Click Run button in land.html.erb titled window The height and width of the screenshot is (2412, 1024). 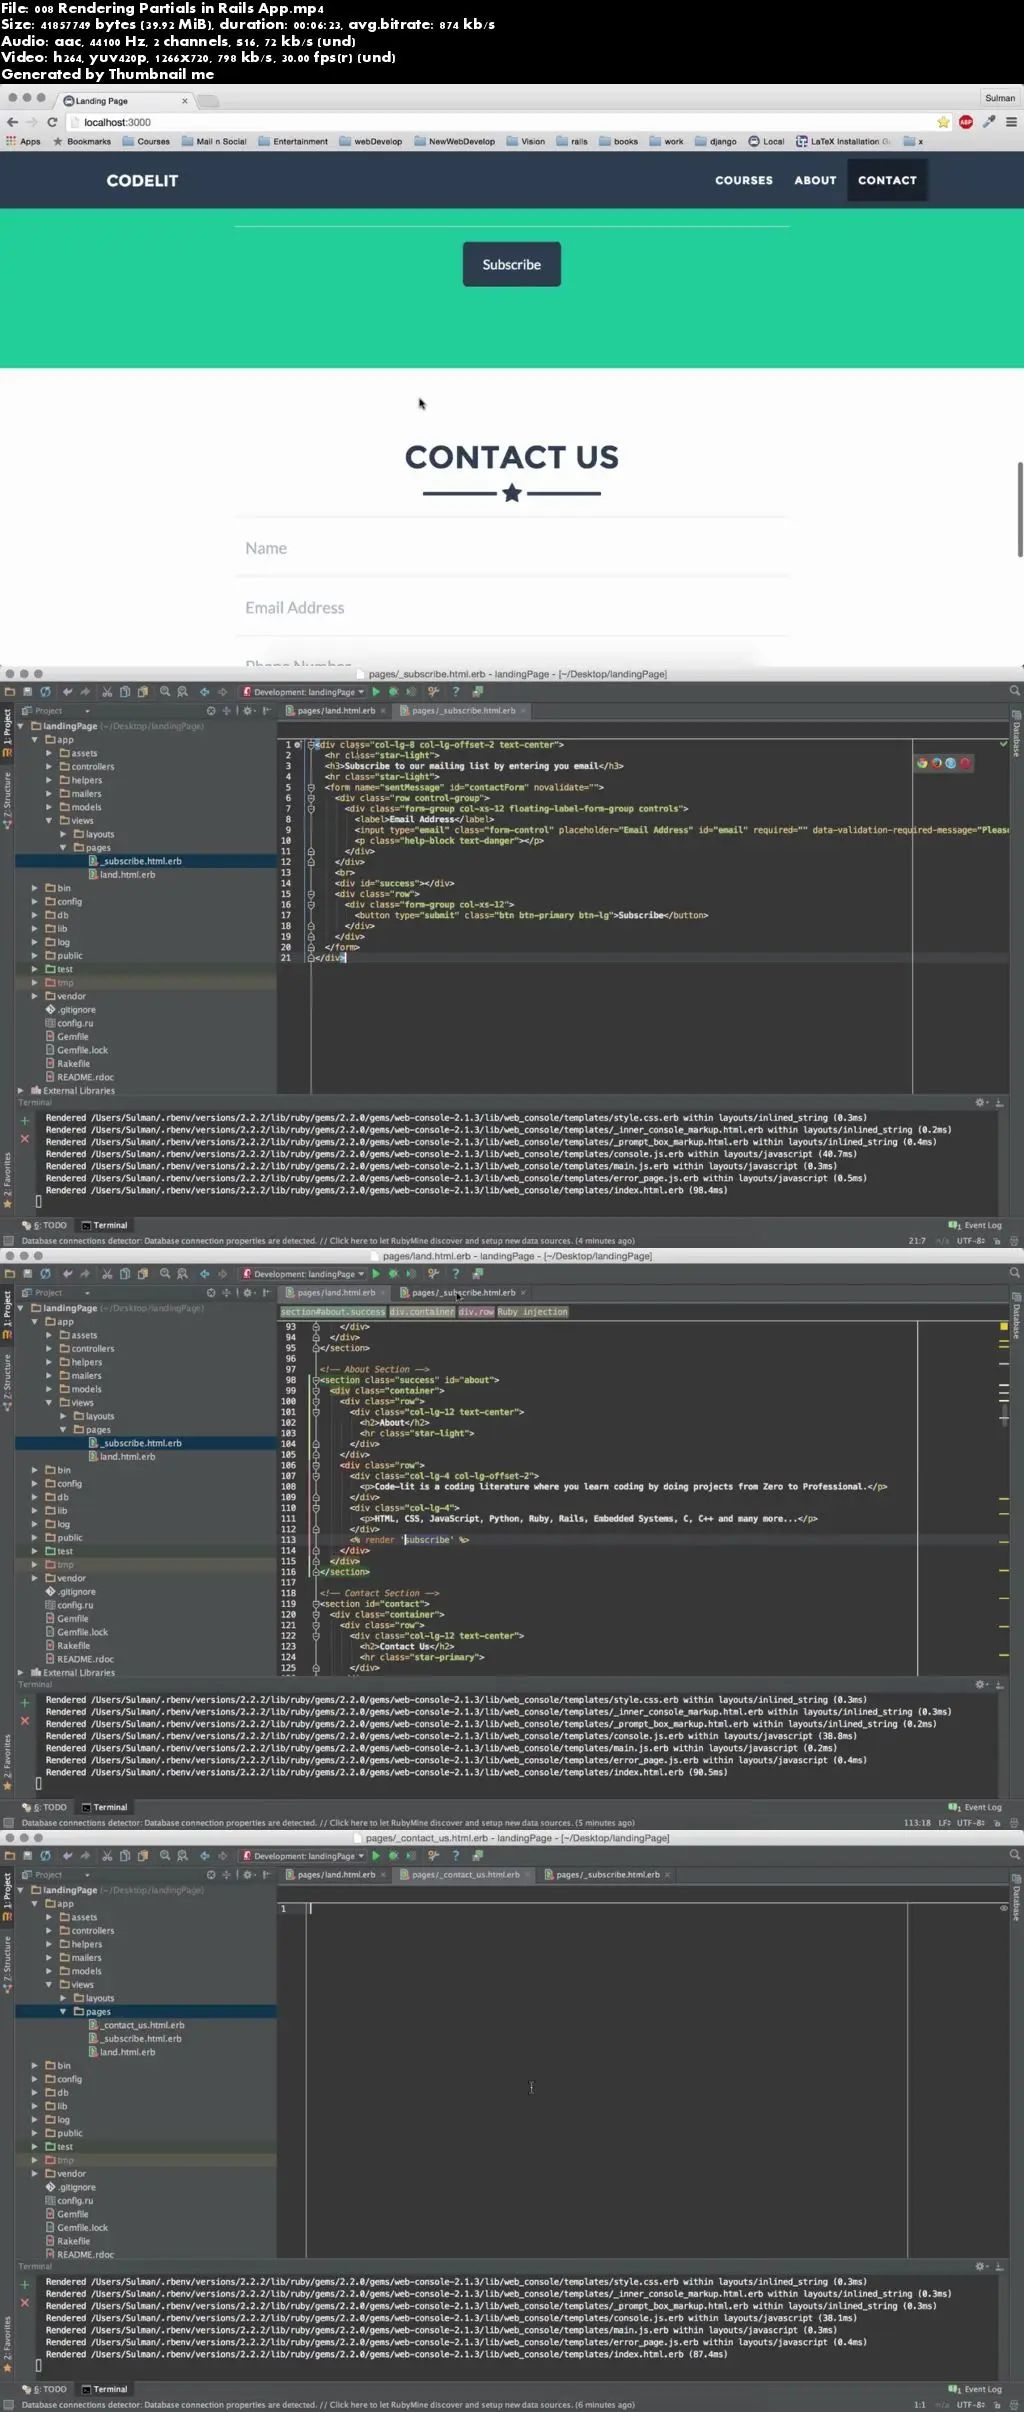[376, 1274]
